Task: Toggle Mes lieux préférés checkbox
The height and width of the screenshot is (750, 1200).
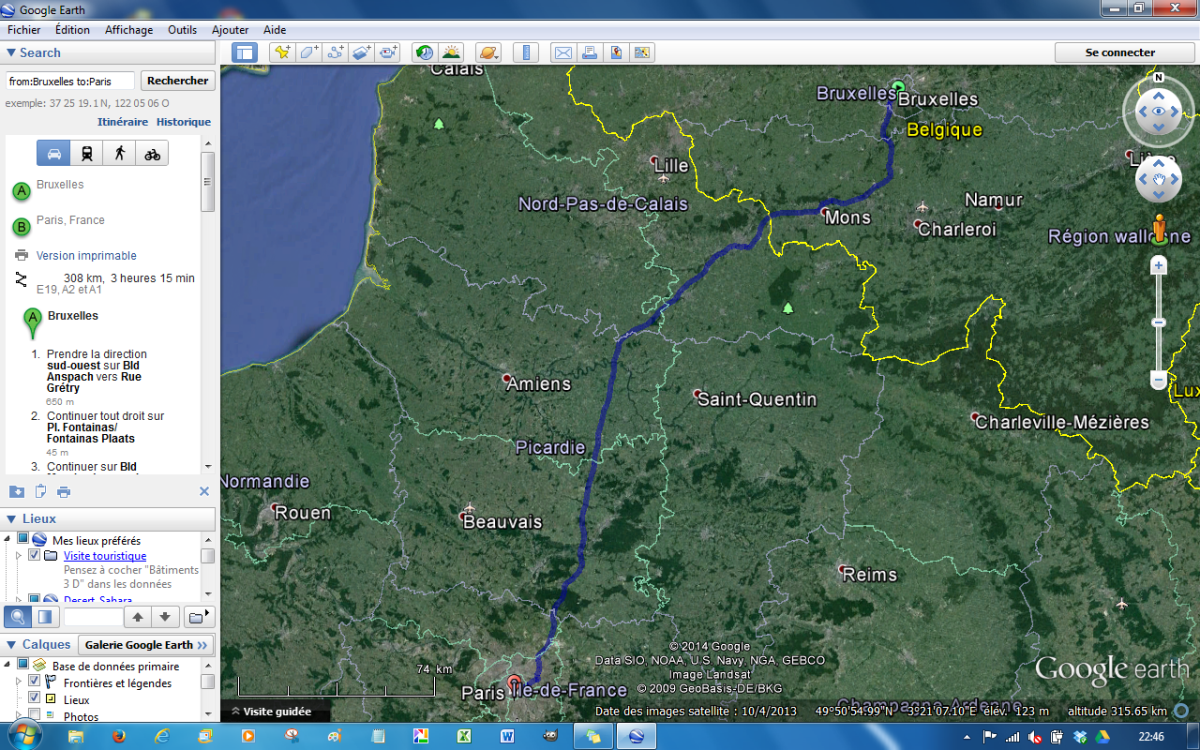Action: click(x=23, y=539)
